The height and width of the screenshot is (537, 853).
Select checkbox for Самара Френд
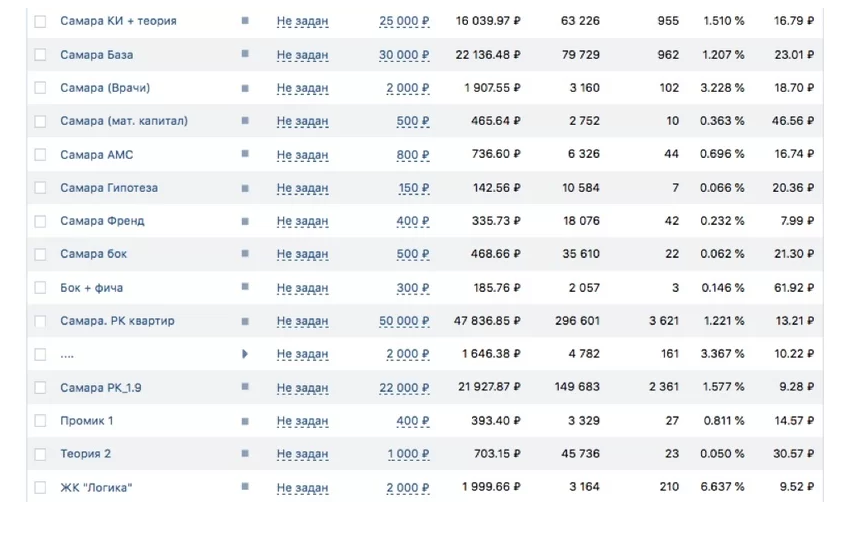pos(40,221)
